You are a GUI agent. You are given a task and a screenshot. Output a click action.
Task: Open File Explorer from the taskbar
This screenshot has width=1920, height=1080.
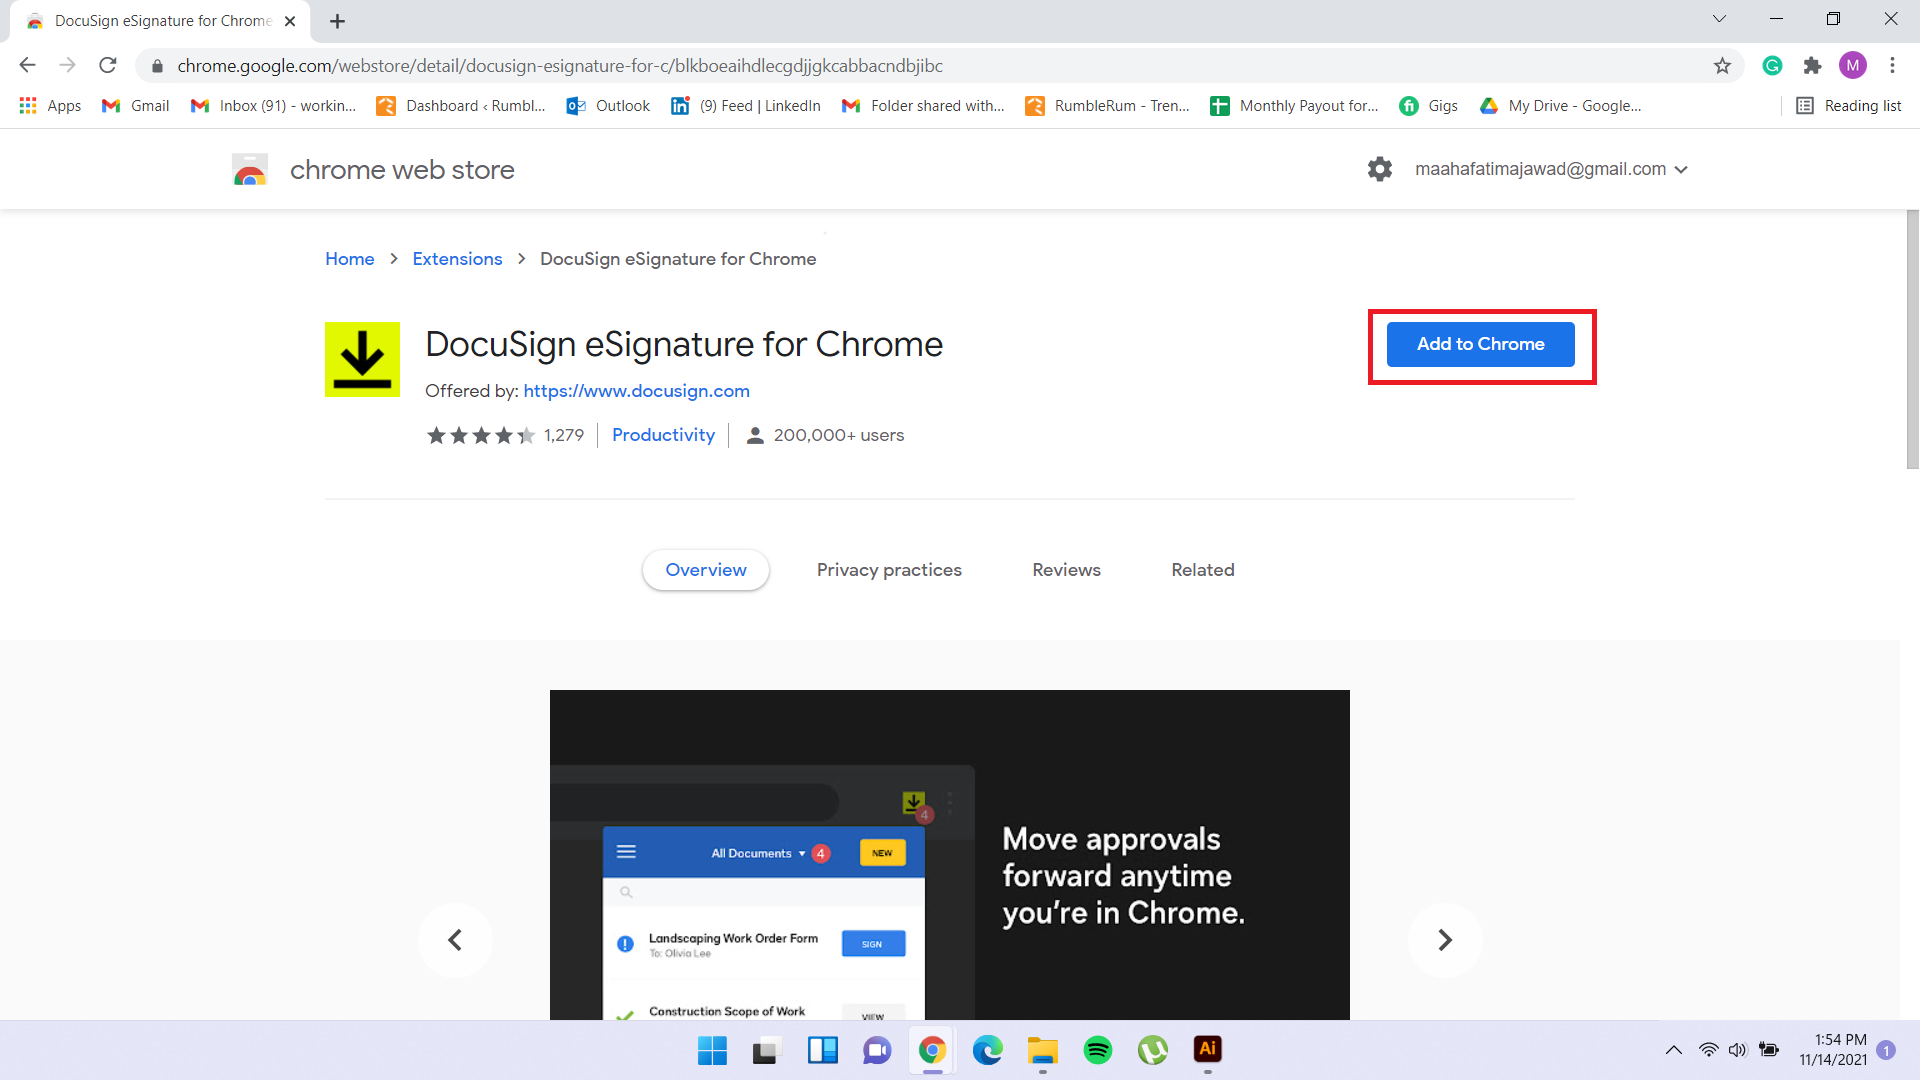pyautogui.click(x=1042, y=1050)
